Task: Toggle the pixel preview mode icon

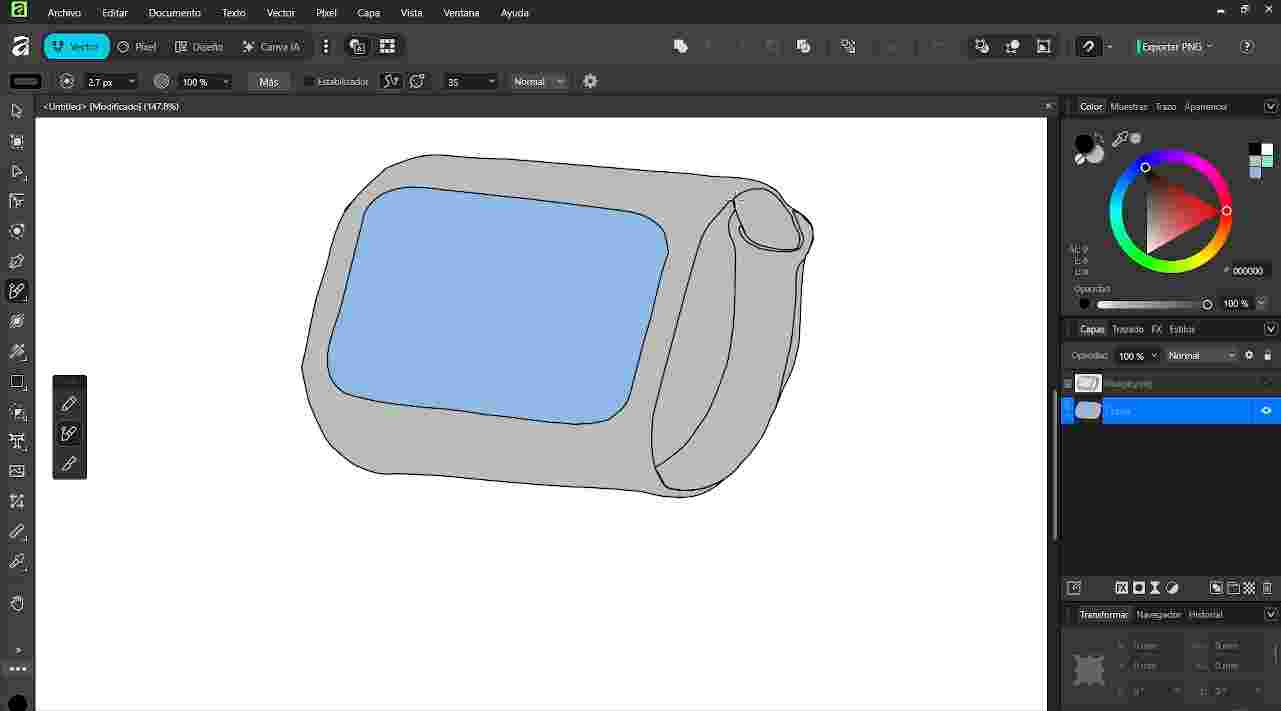Action: click(x=358, y=46)
